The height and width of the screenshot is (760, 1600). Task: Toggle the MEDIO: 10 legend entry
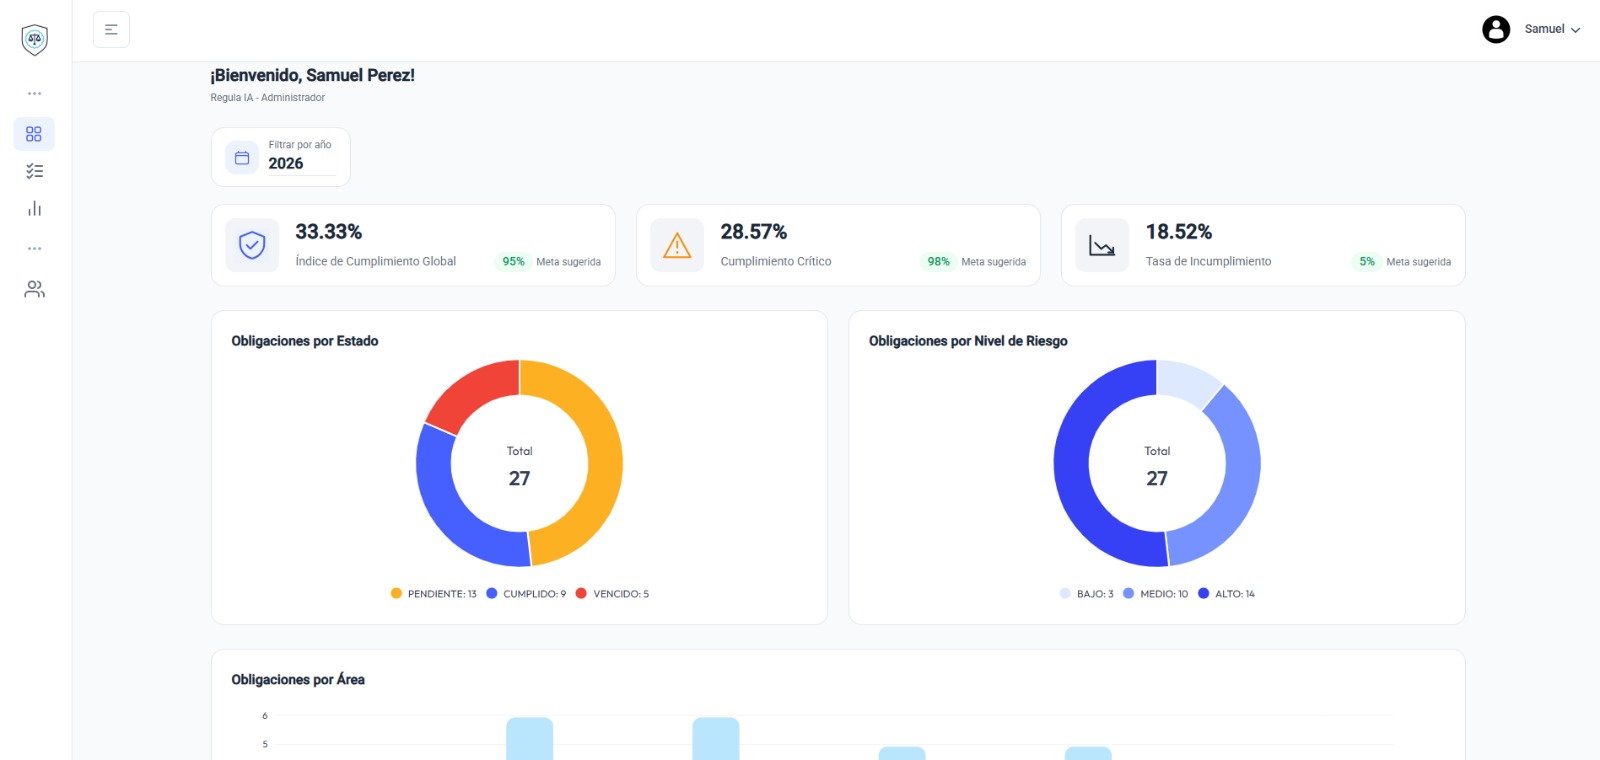(1156, 594)
